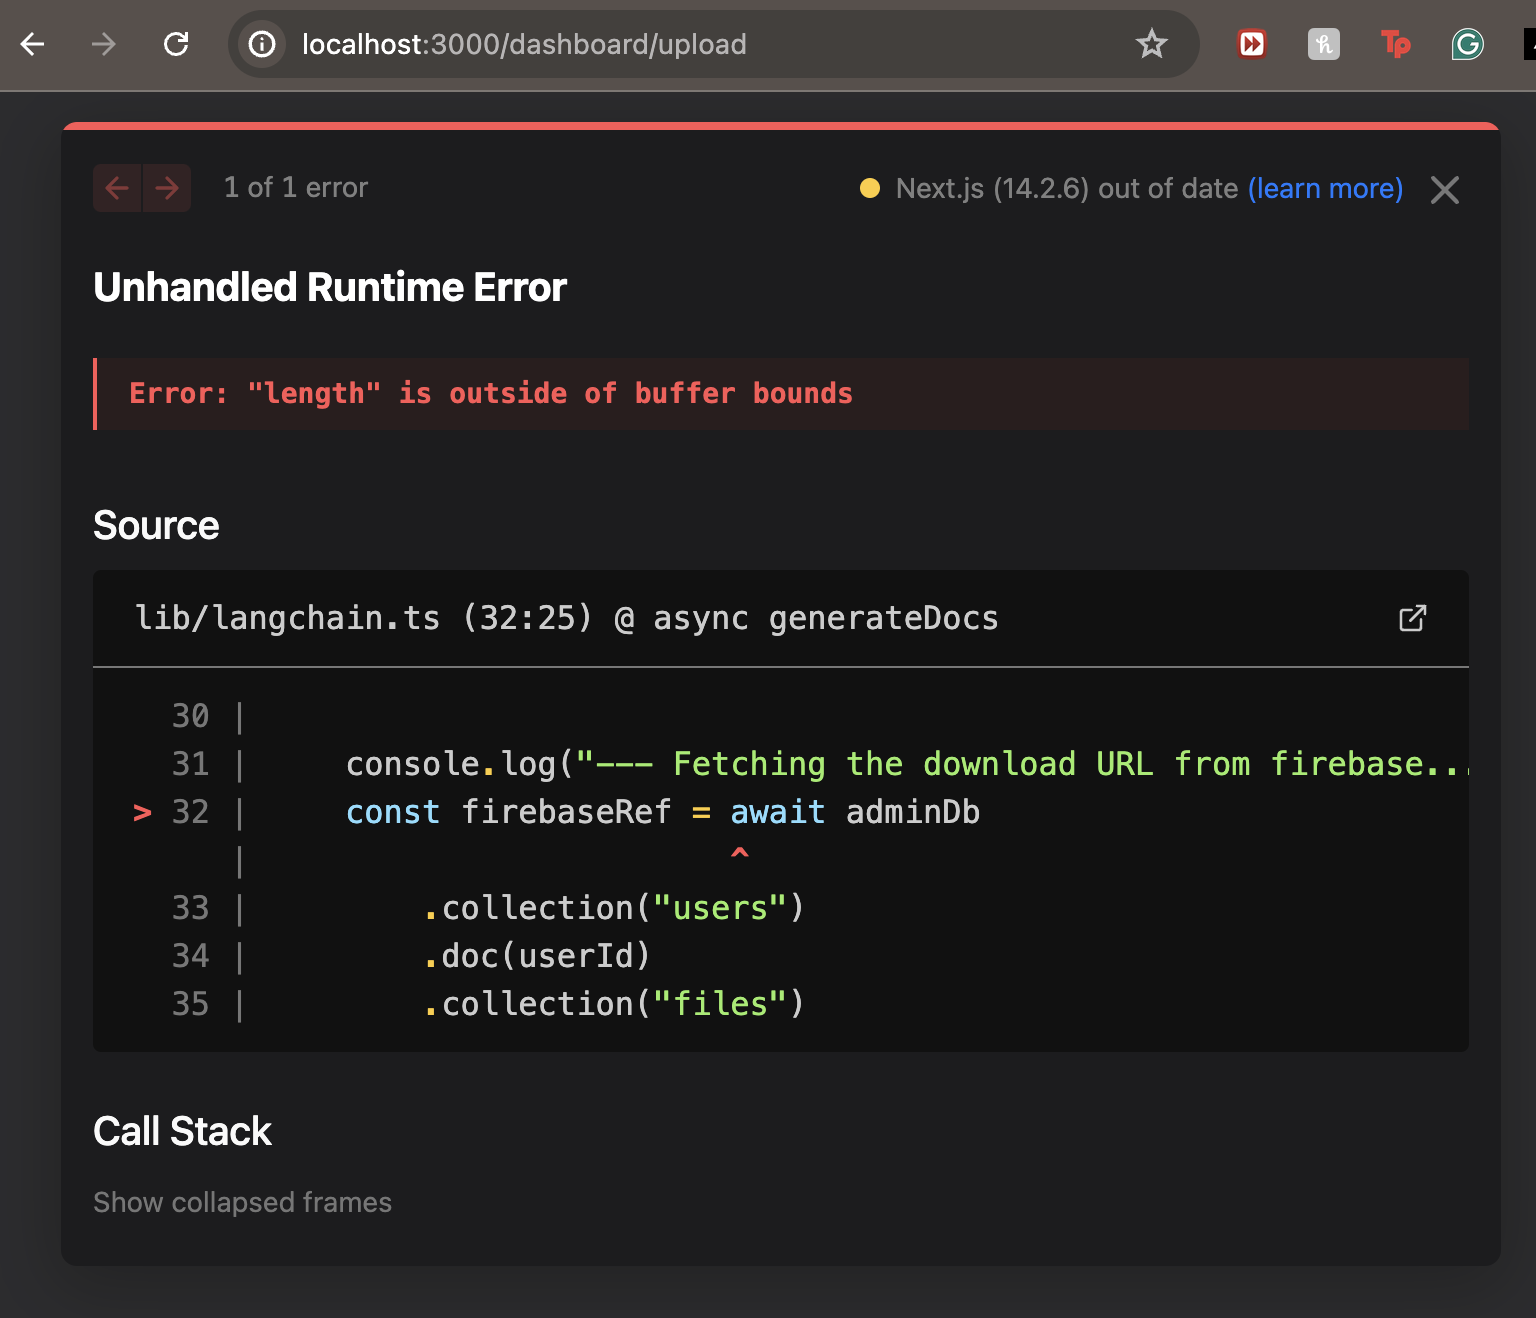This screenshot has height=1318, width=1536.
Task: Open the Next.js learn more link
Action: [x=1326, y=188]
